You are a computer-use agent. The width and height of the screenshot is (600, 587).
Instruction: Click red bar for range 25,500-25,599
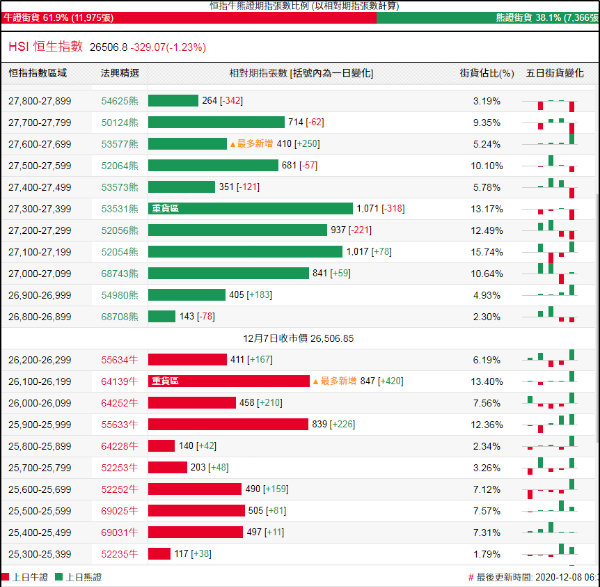(196, 510)
